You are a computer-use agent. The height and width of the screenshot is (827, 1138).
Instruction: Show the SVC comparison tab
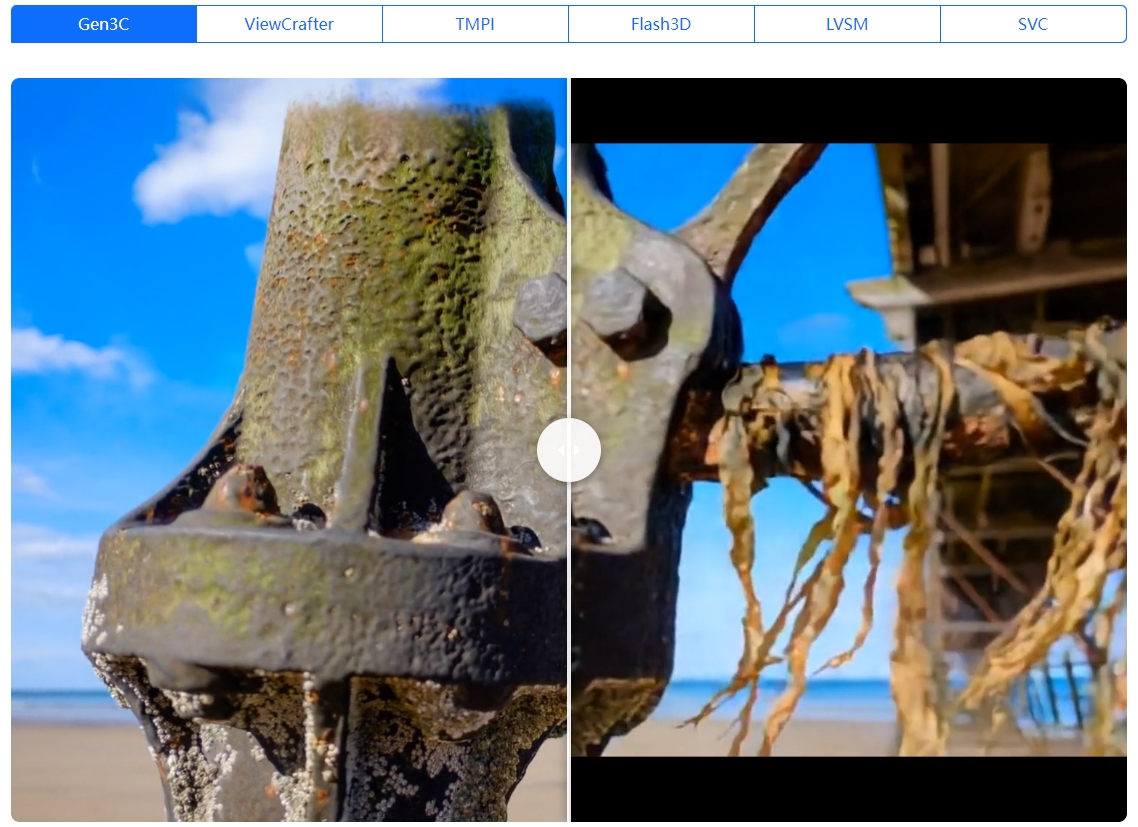[1033, 24]
